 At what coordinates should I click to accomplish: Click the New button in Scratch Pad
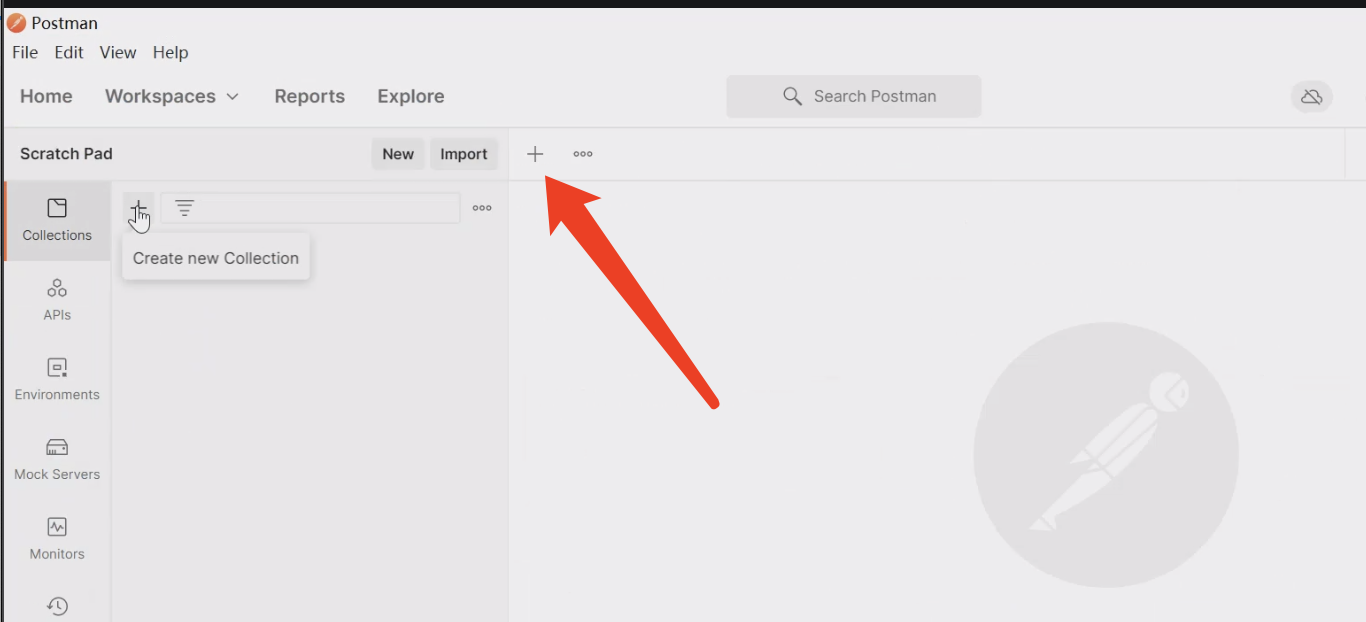pyautogui.click(x=398, y=154)
